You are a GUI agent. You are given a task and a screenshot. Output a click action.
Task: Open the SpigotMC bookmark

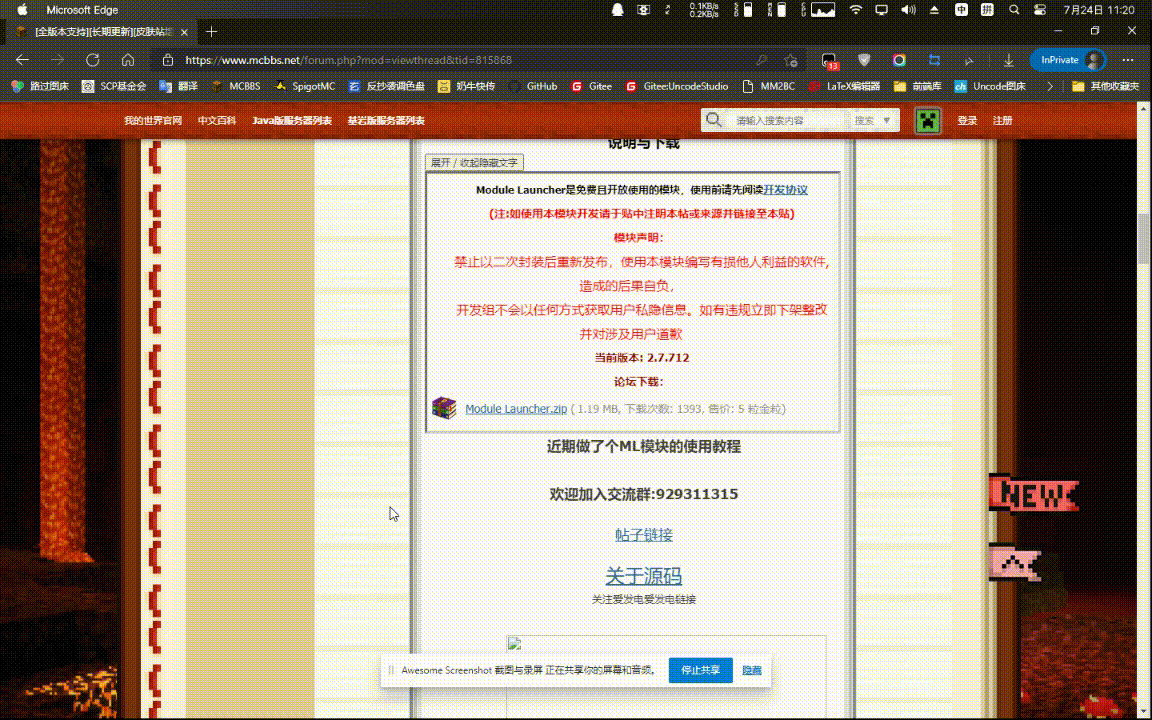point(304,86)
